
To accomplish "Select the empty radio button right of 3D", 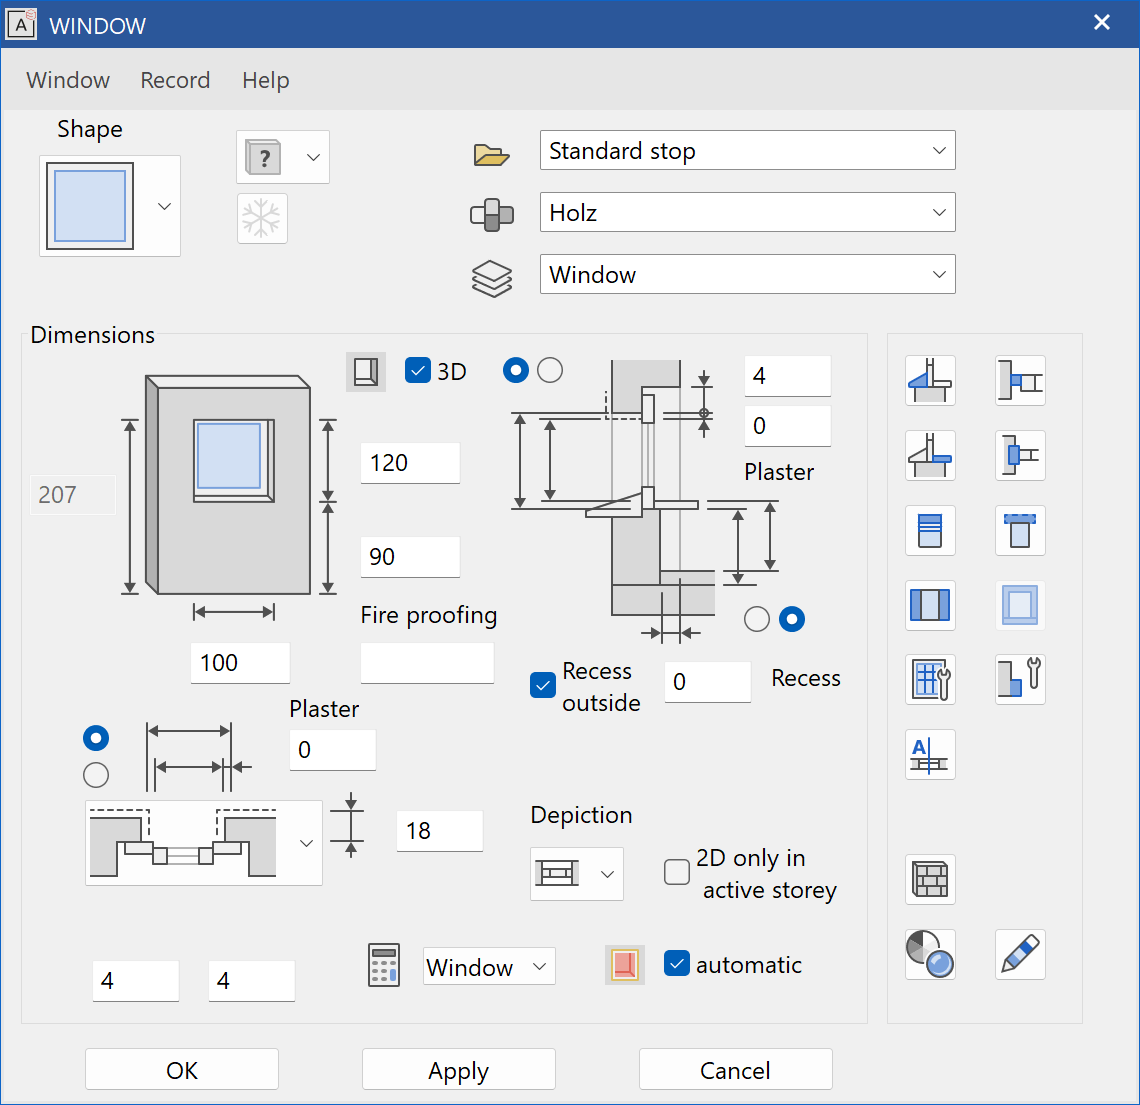I will (550, 370).
